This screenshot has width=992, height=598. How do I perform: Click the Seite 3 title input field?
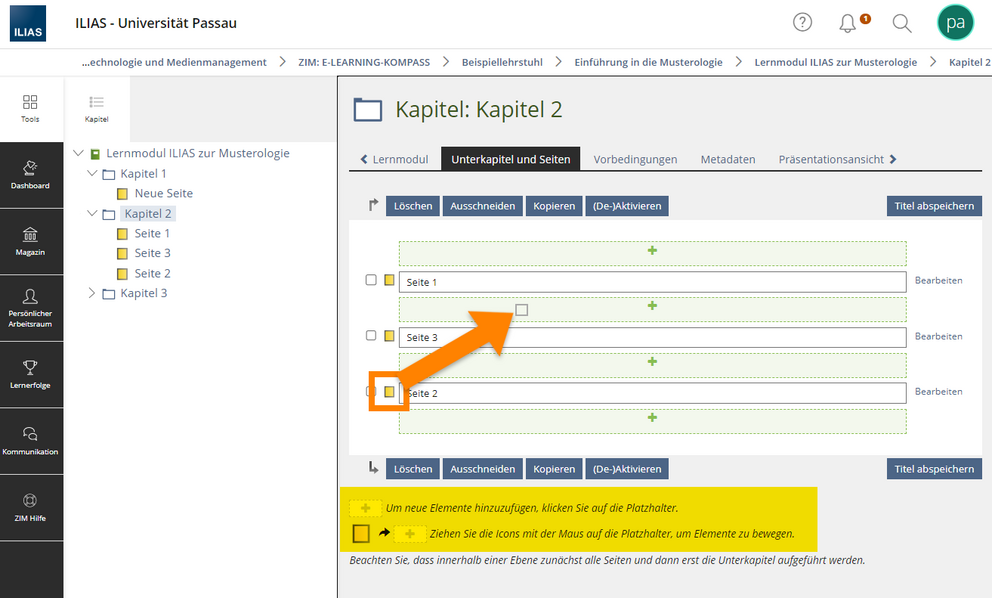pyautogui.click(x=652, y=337)
